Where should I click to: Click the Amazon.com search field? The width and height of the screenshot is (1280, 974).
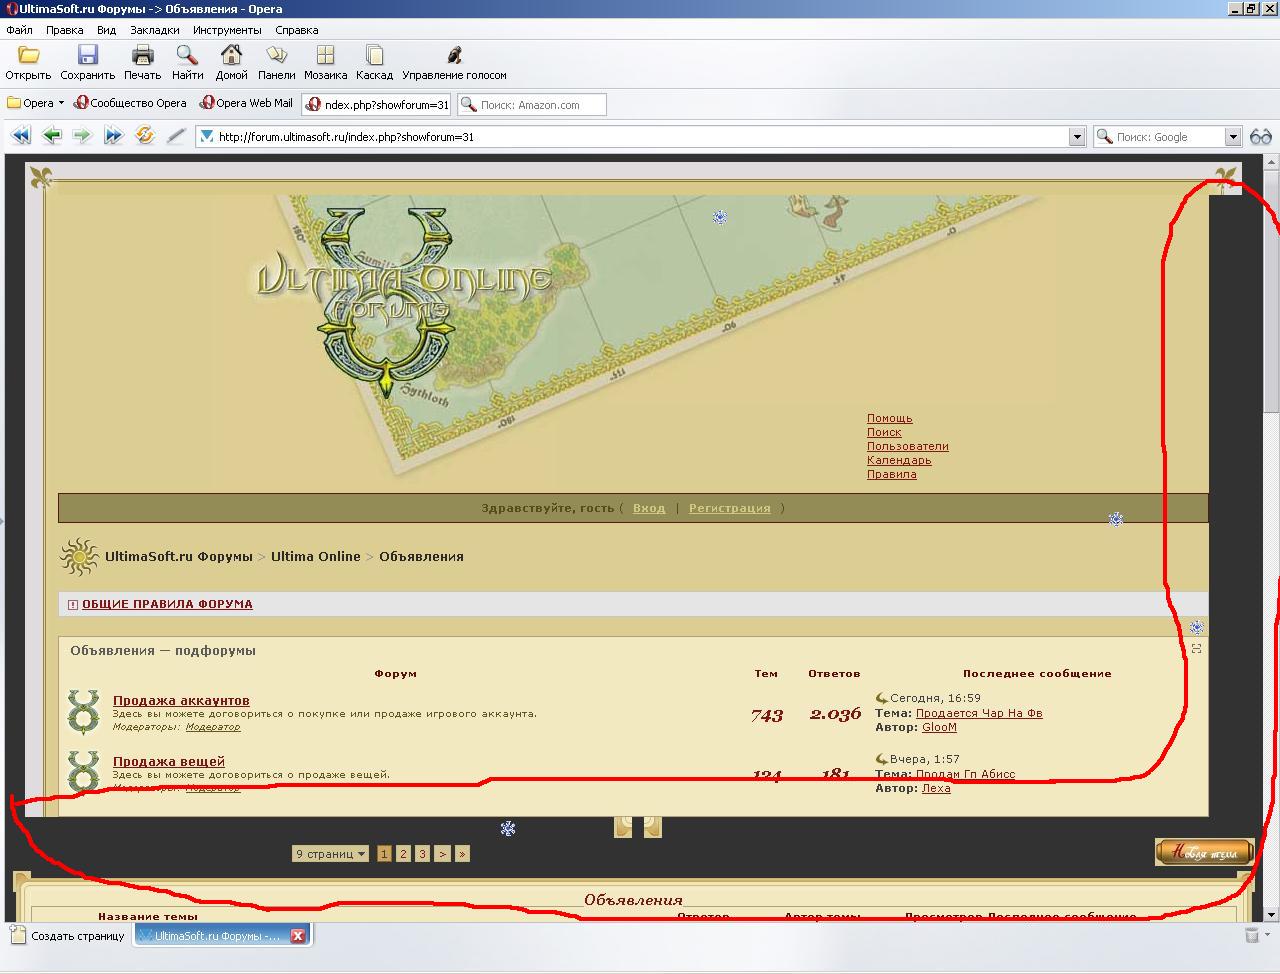point(532,104)
